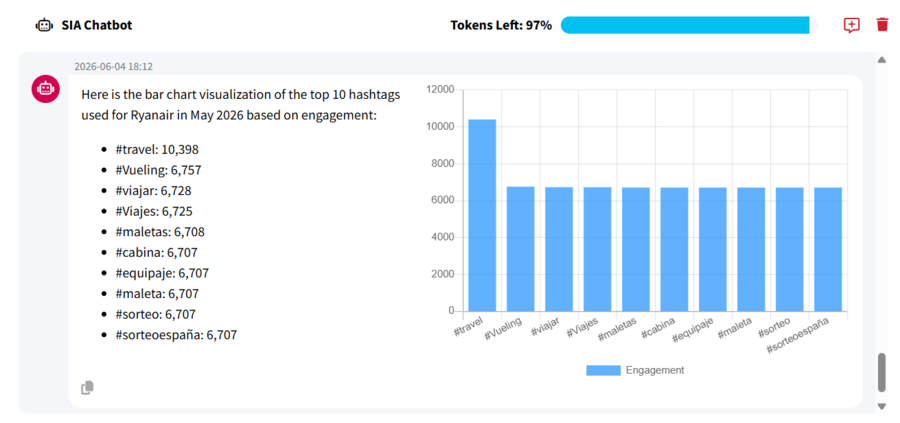The width and height of the screenshot is (900, 423).
Task: Click the #sorteo bar in the chart
Action: (790, 250)
